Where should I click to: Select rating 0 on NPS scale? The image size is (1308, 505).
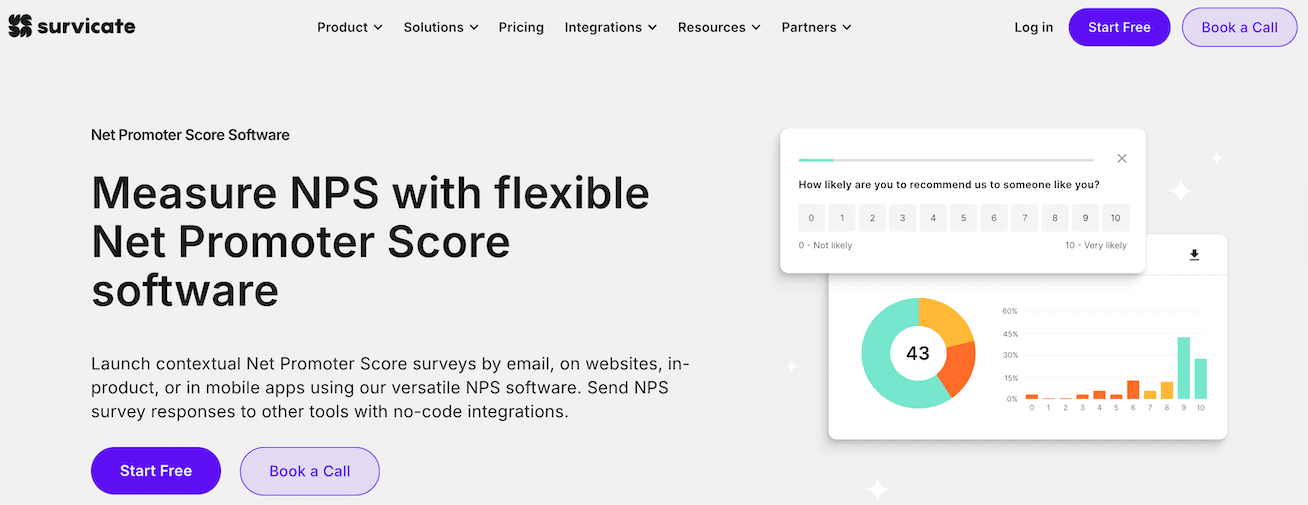point(811,218)
